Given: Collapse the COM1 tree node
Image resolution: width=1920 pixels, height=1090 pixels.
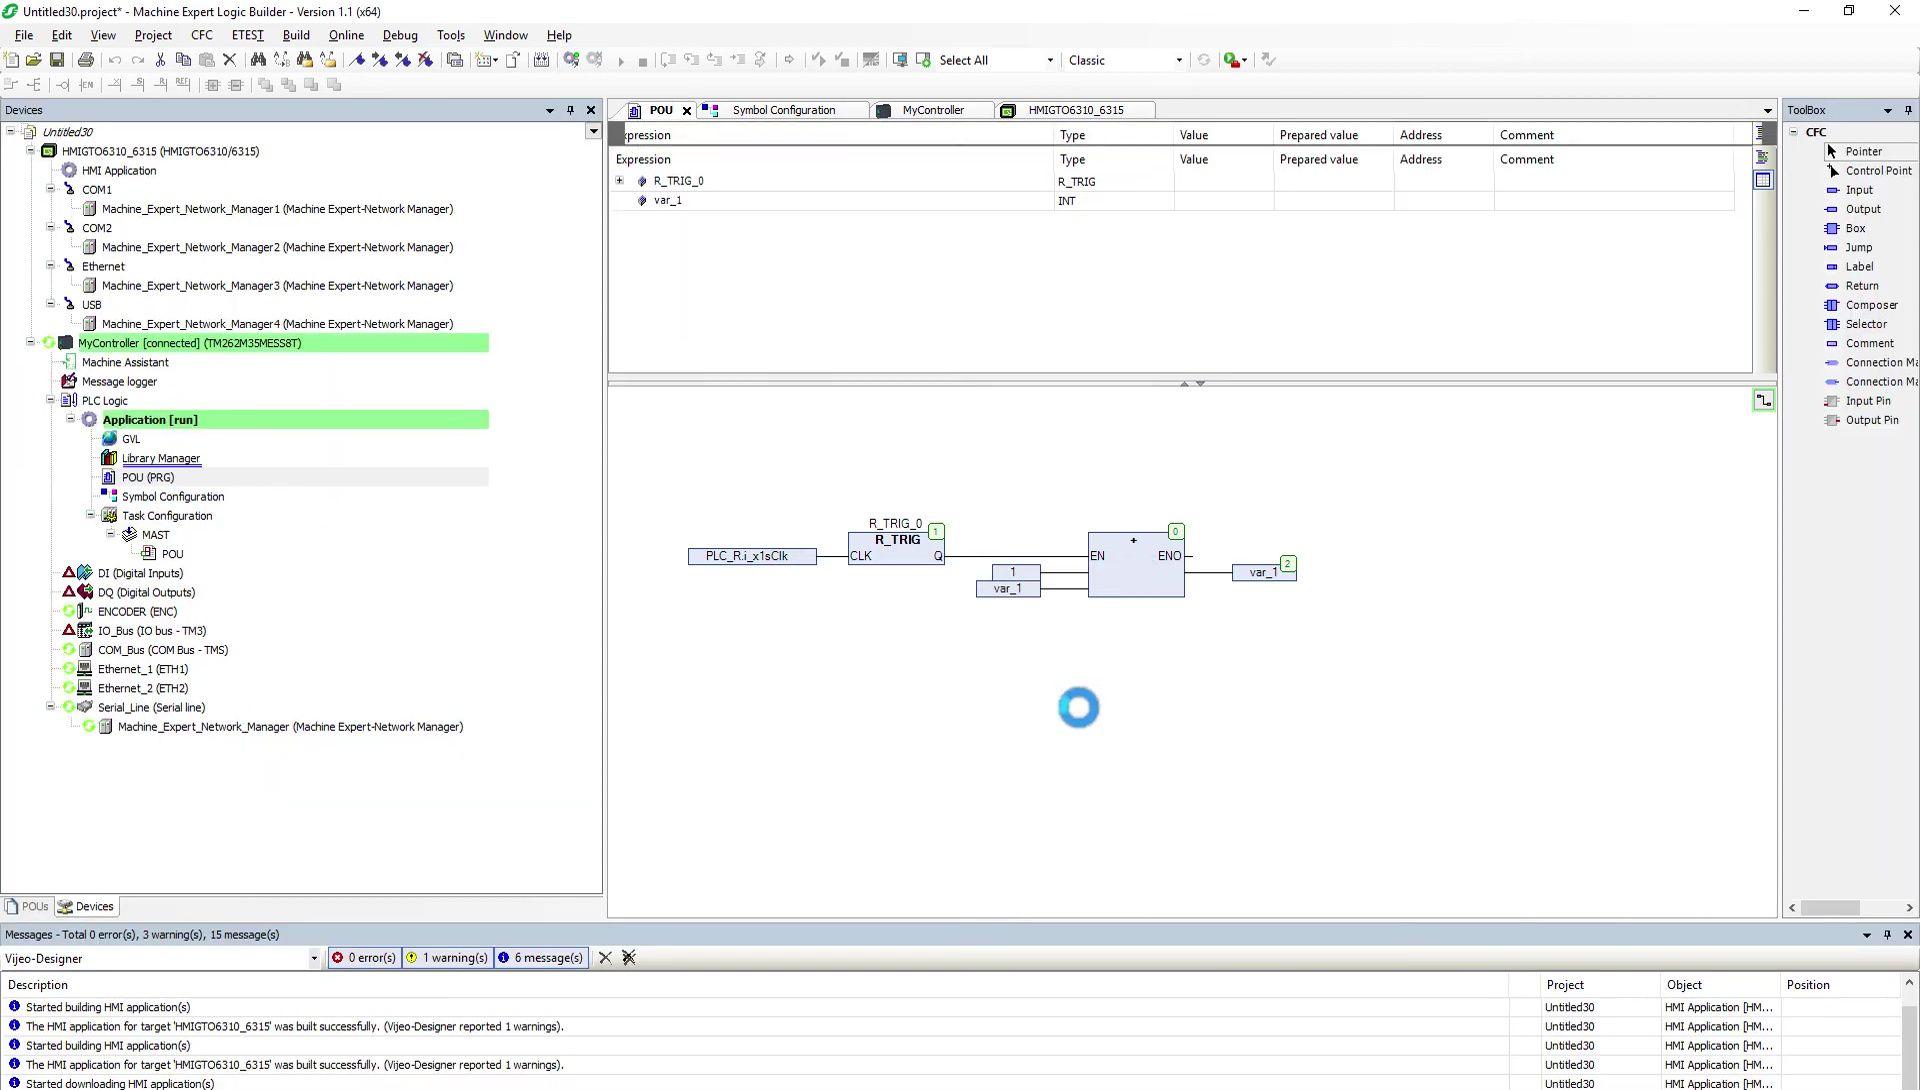Looking at the screenshot, I should (x=50, y=188).
